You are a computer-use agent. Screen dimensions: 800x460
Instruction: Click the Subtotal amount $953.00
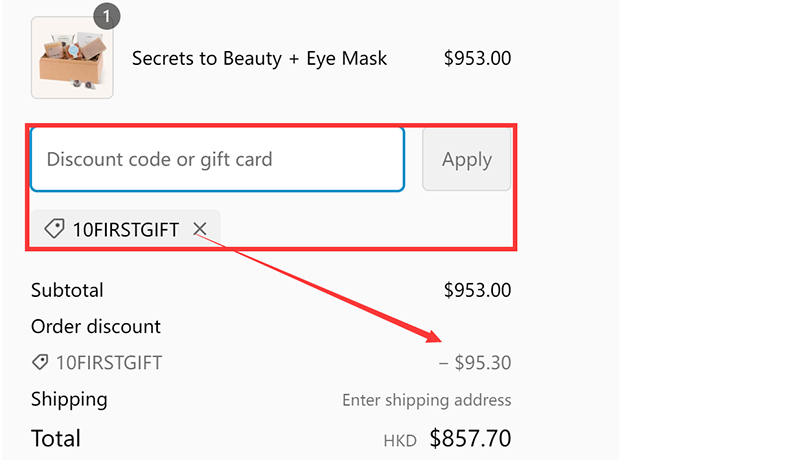477,291
